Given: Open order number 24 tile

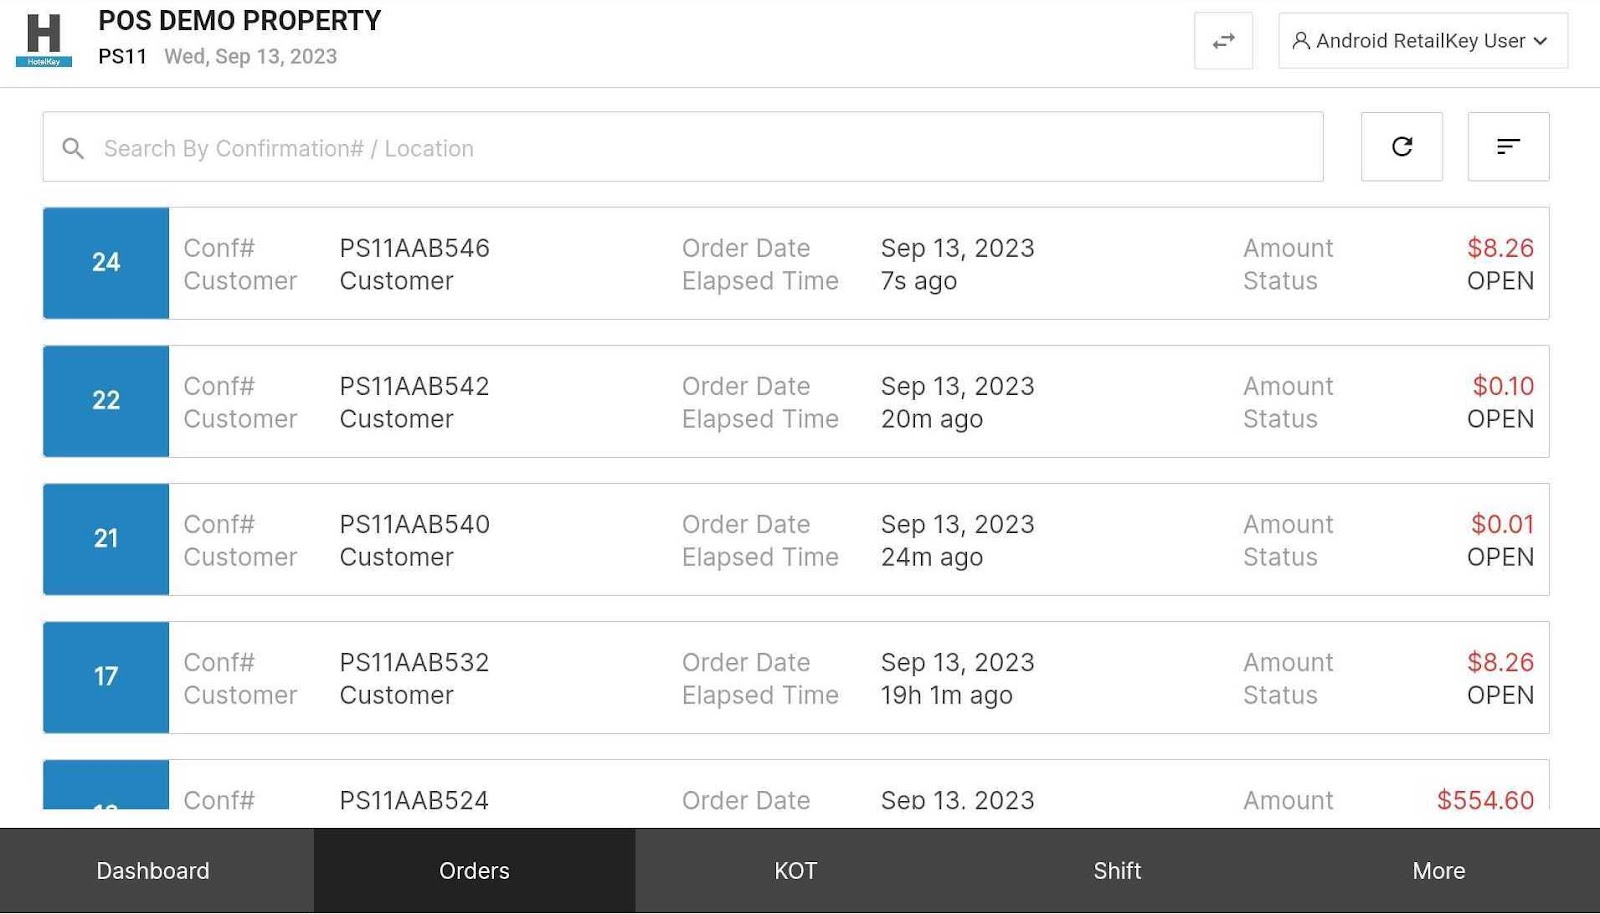Looking at the screenshot, I should coord(106,263).
